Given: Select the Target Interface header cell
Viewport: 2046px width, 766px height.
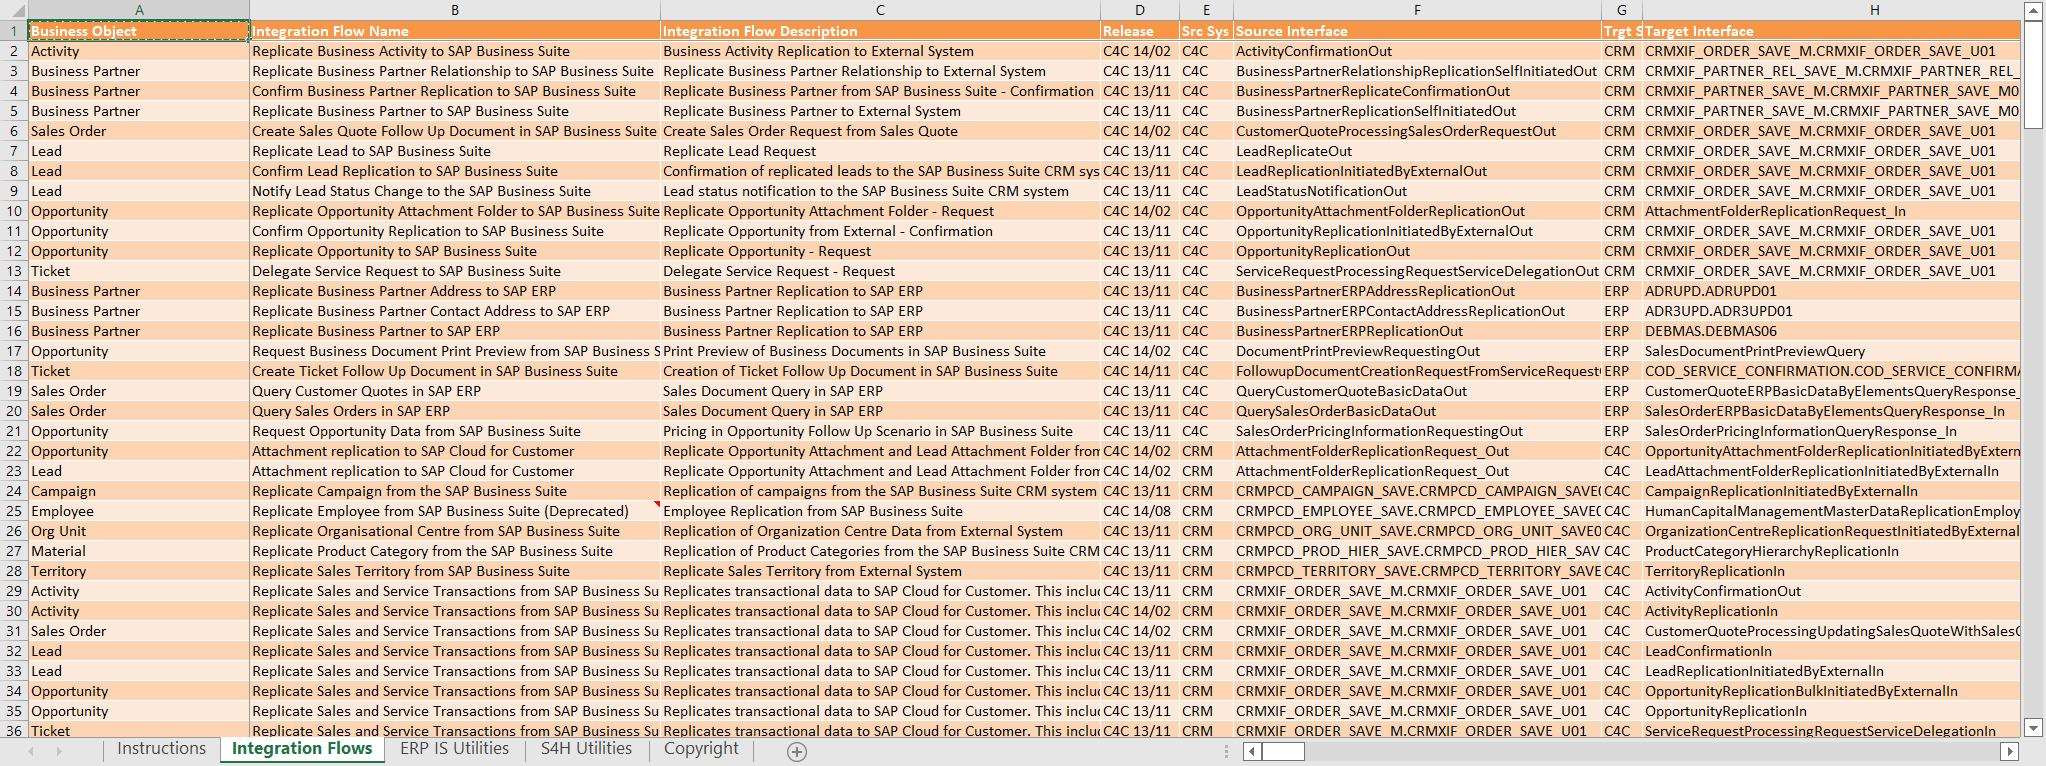Looking at the screenshot, I should [1831, 31].
